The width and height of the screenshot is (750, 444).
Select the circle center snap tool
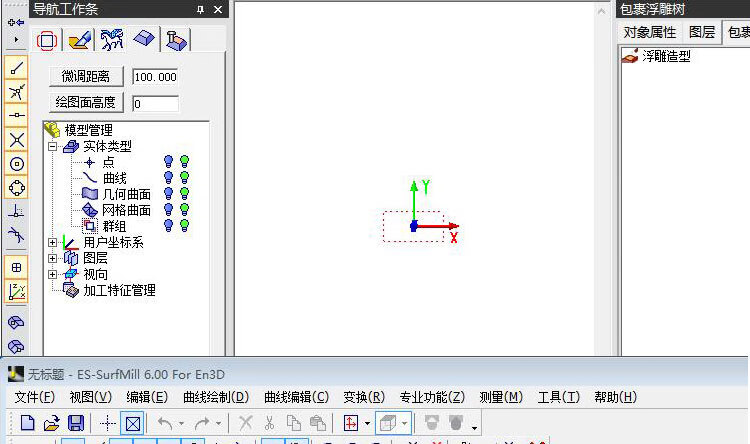coord(17,164)
